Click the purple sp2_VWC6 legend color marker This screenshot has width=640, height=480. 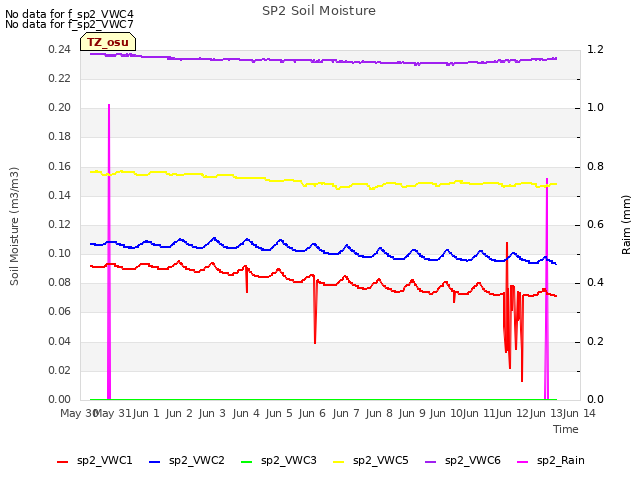tap(431, 462)
